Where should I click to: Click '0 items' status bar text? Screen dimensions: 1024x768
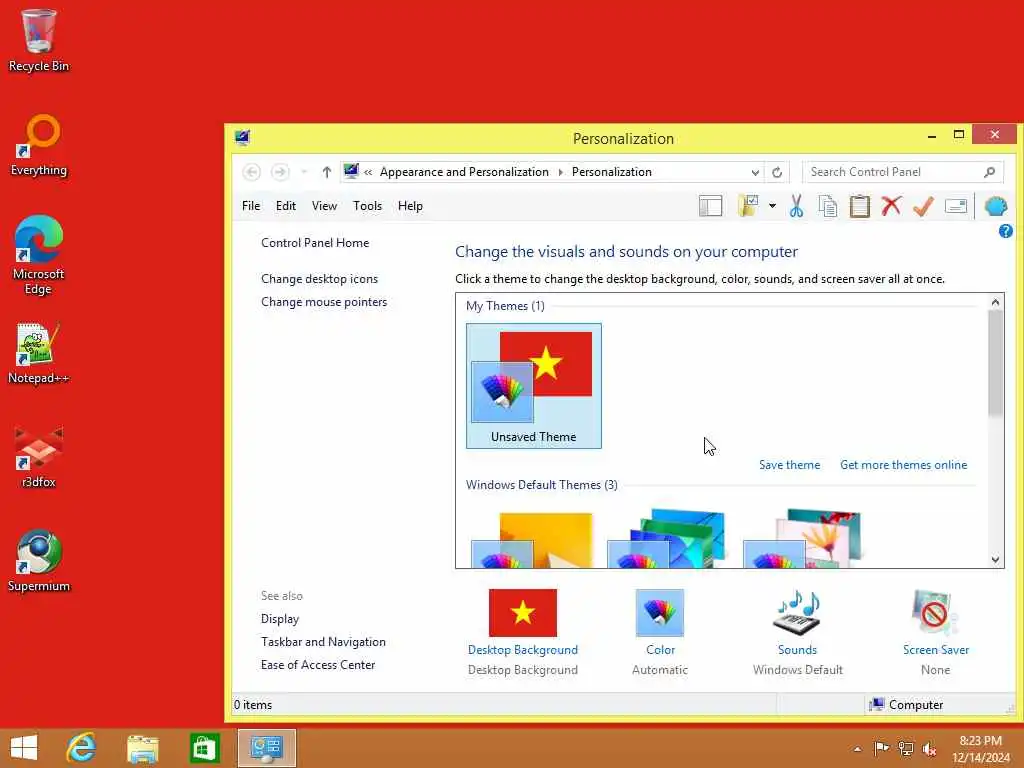click(x=253, y=705)
